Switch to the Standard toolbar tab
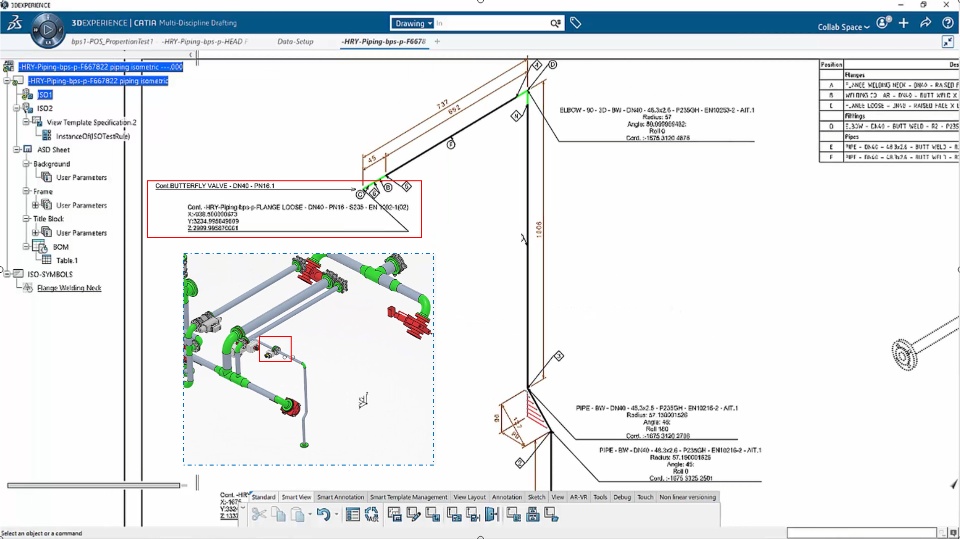960x539 pixels. point(263,497)
